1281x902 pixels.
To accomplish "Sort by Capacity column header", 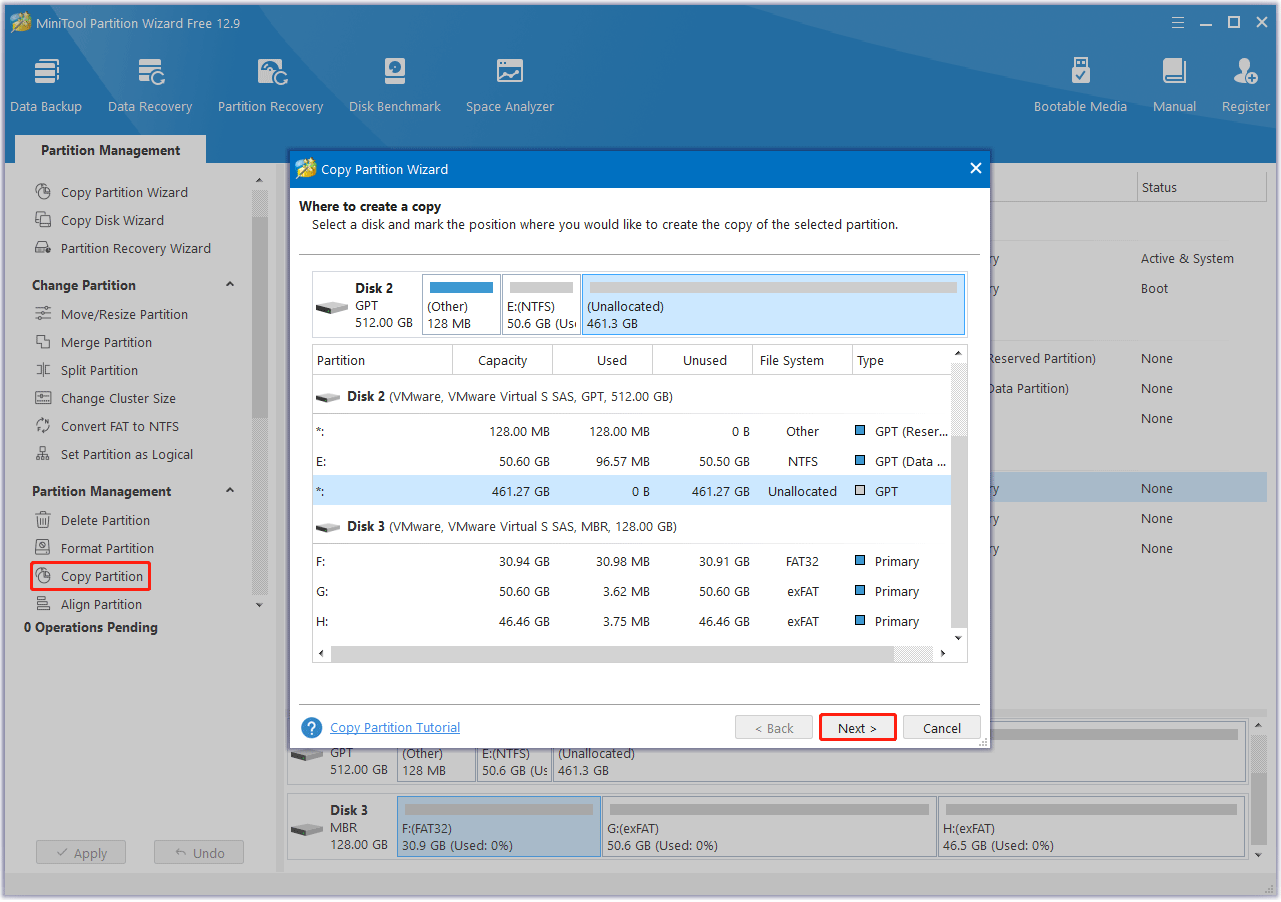I will [503, 360].
